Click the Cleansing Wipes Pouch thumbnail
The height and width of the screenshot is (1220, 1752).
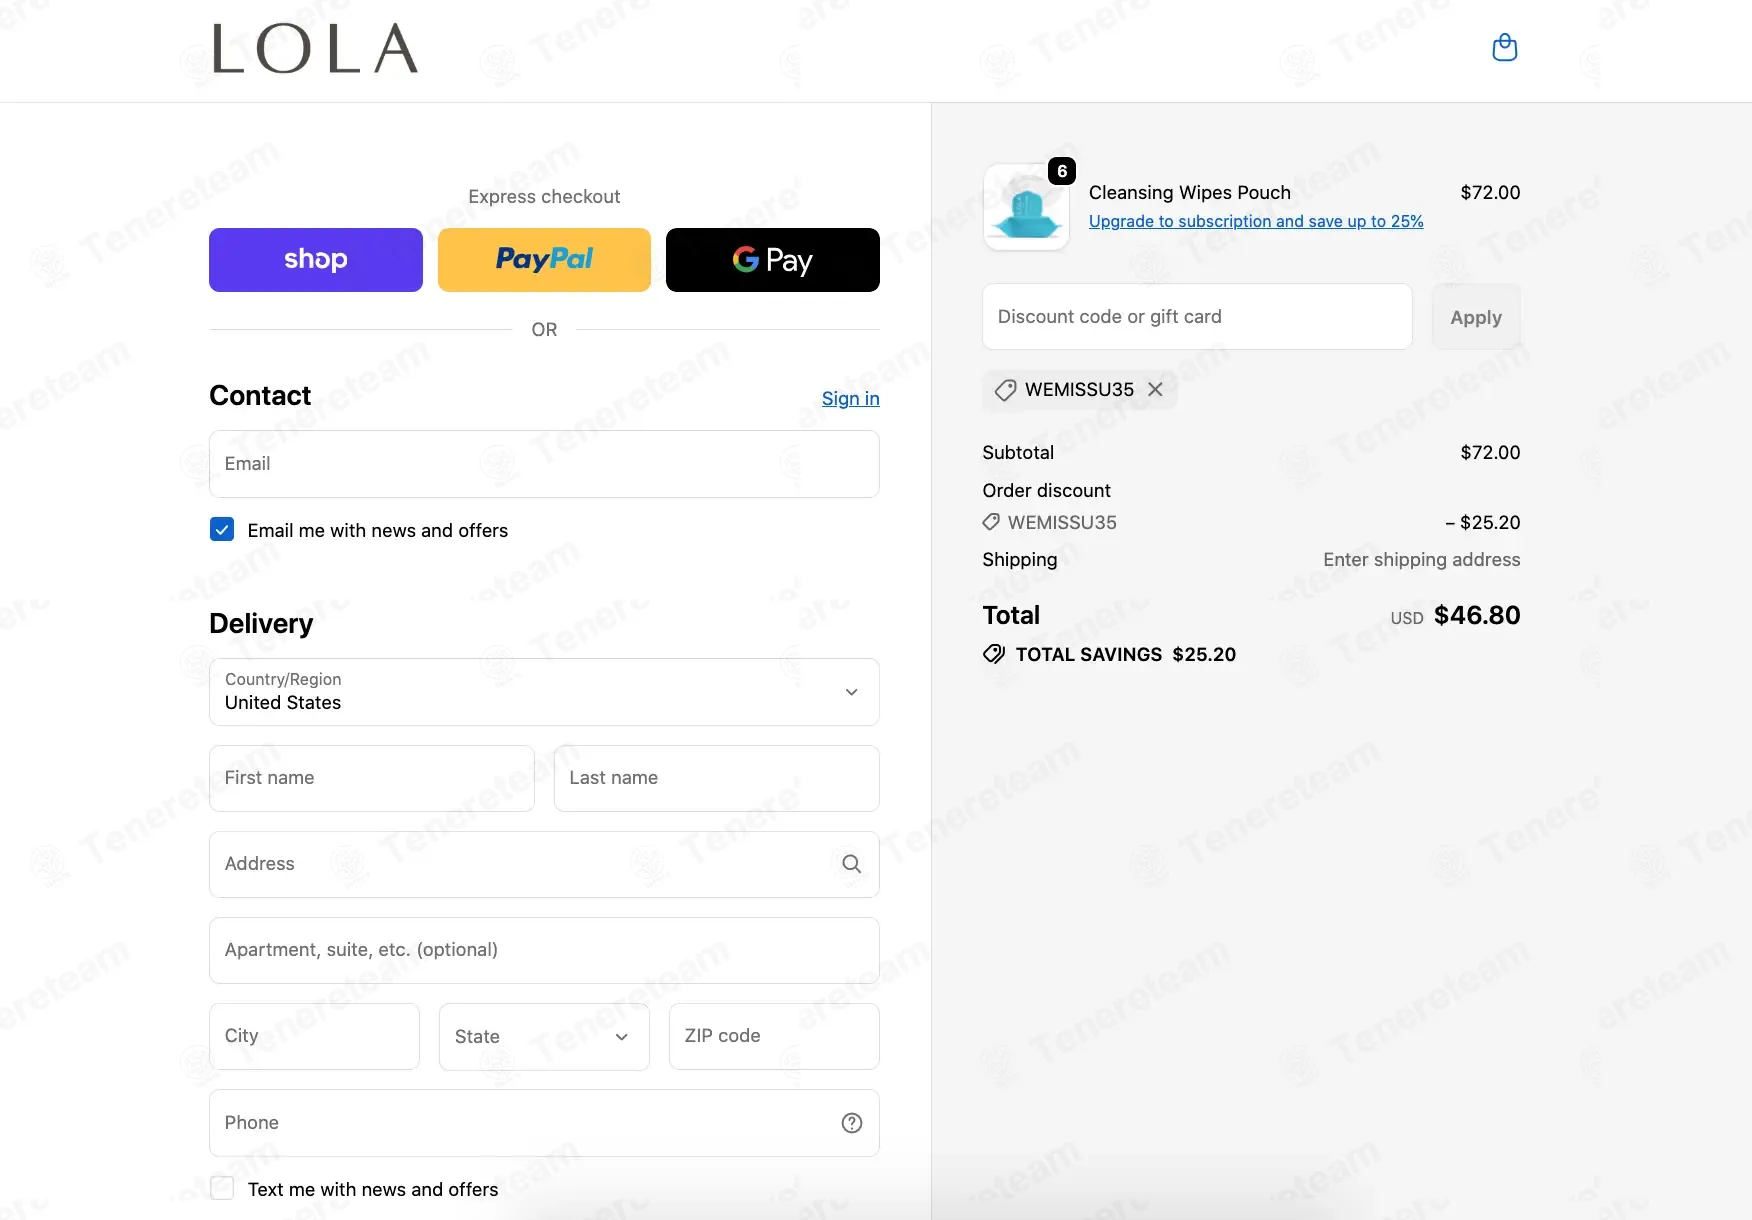[1026, 207]
